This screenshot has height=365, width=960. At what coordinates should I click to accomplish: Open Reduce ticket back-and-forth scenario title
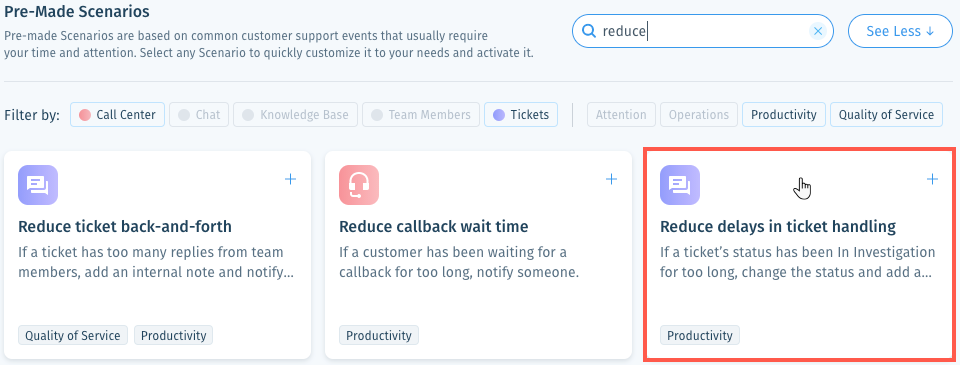point(125,227)
